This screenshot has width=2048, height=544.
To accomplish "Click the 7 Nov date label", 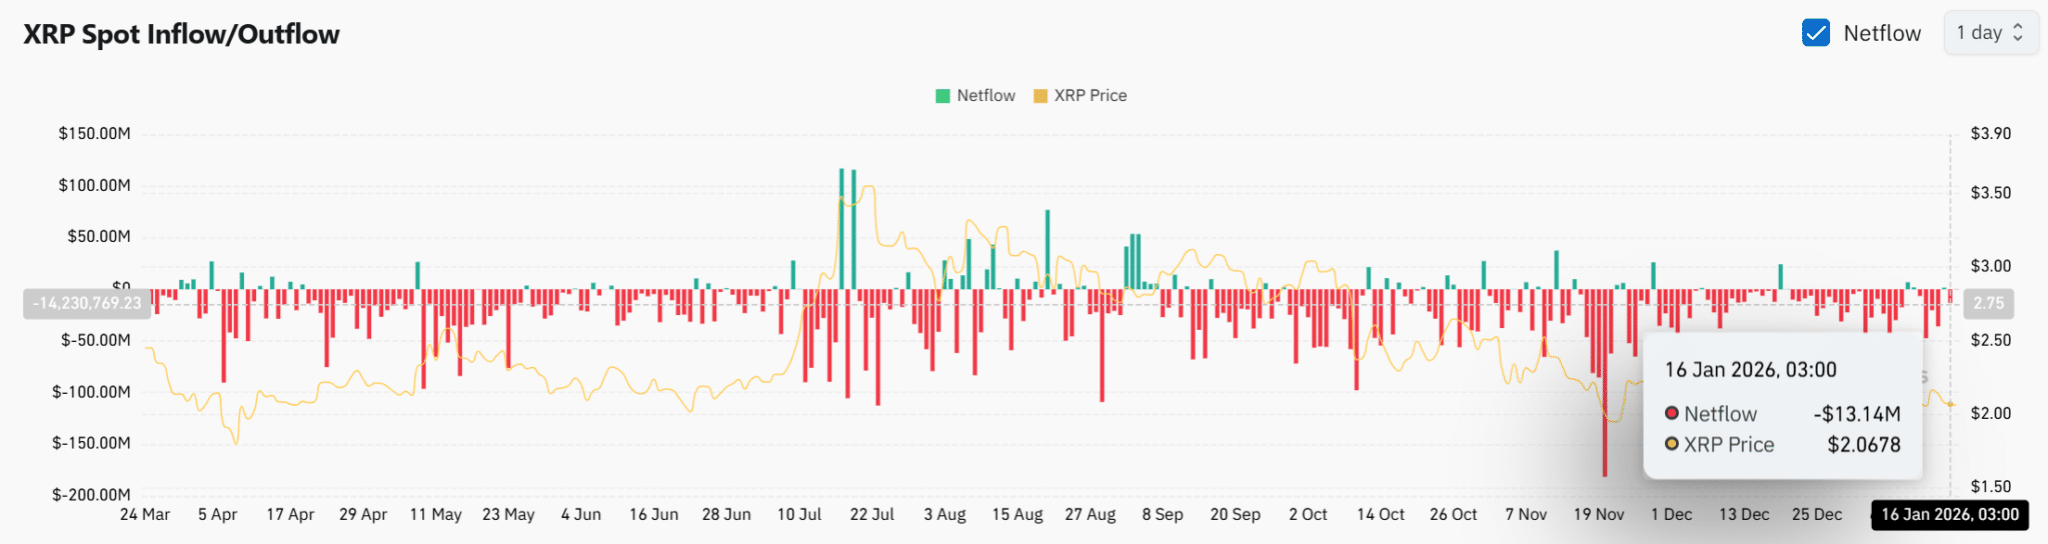I will tap(1526, 515).
